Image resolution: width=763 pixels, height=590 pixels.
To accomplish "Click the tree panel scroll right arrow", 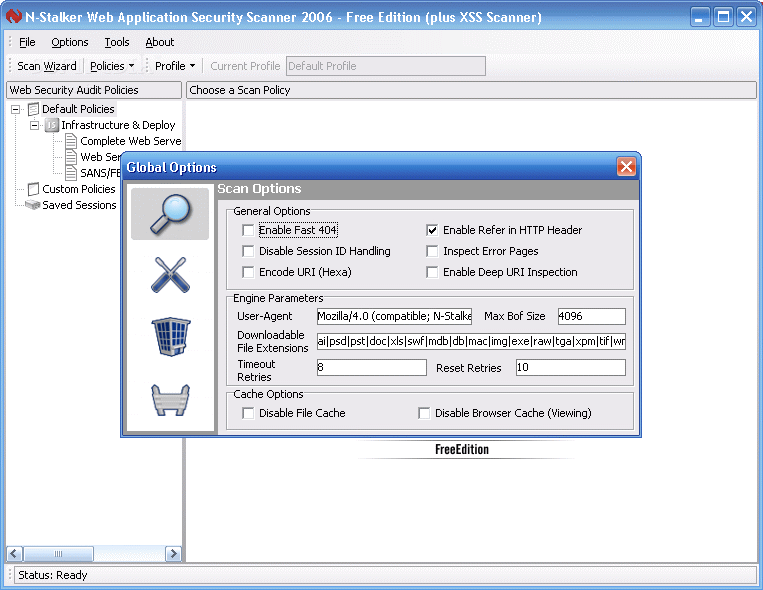I will (173, 554).
